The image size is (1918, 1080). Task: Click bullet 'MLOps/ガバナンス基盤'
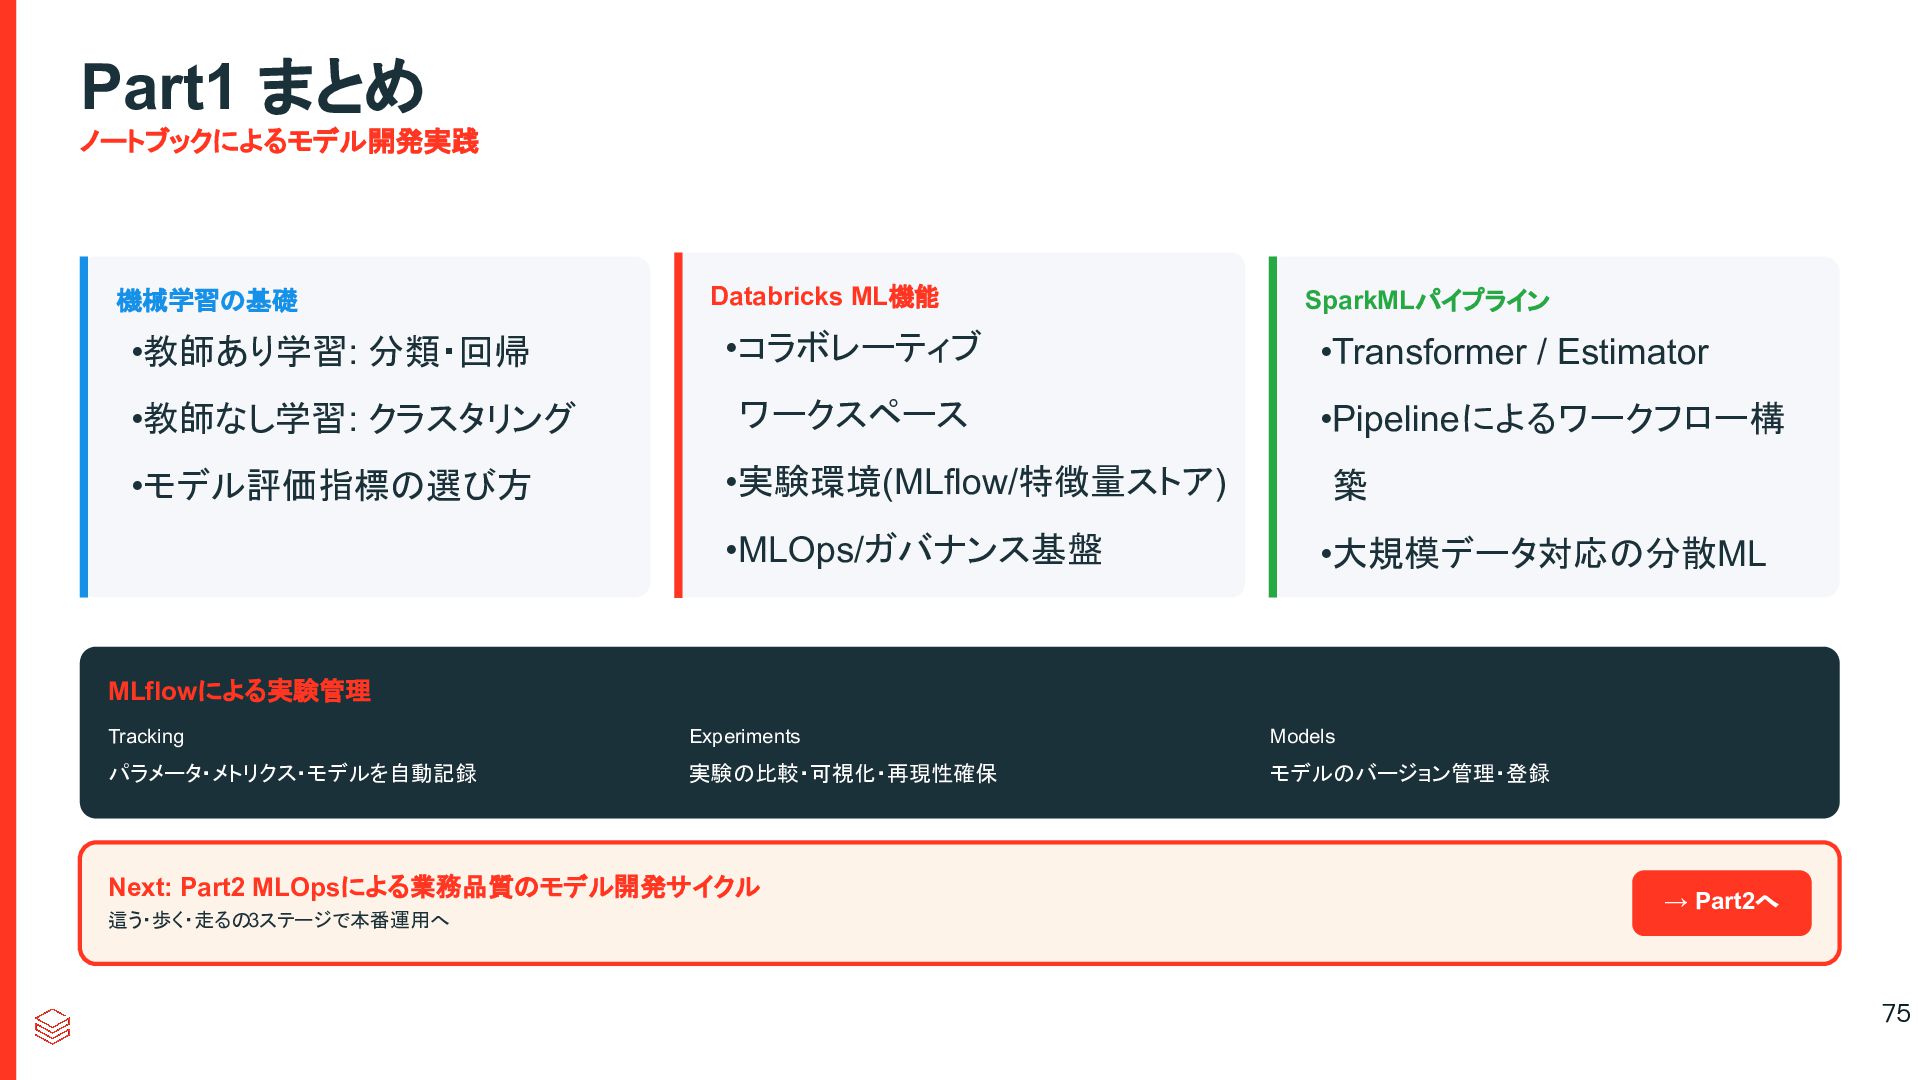[914, 550]
